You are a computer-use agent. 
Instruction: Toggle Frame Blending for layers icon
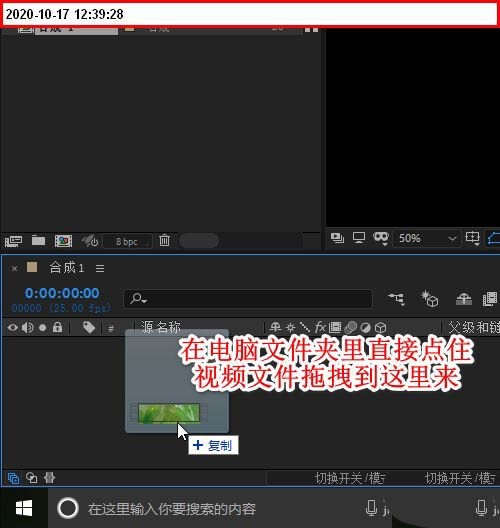pos(490,299)
